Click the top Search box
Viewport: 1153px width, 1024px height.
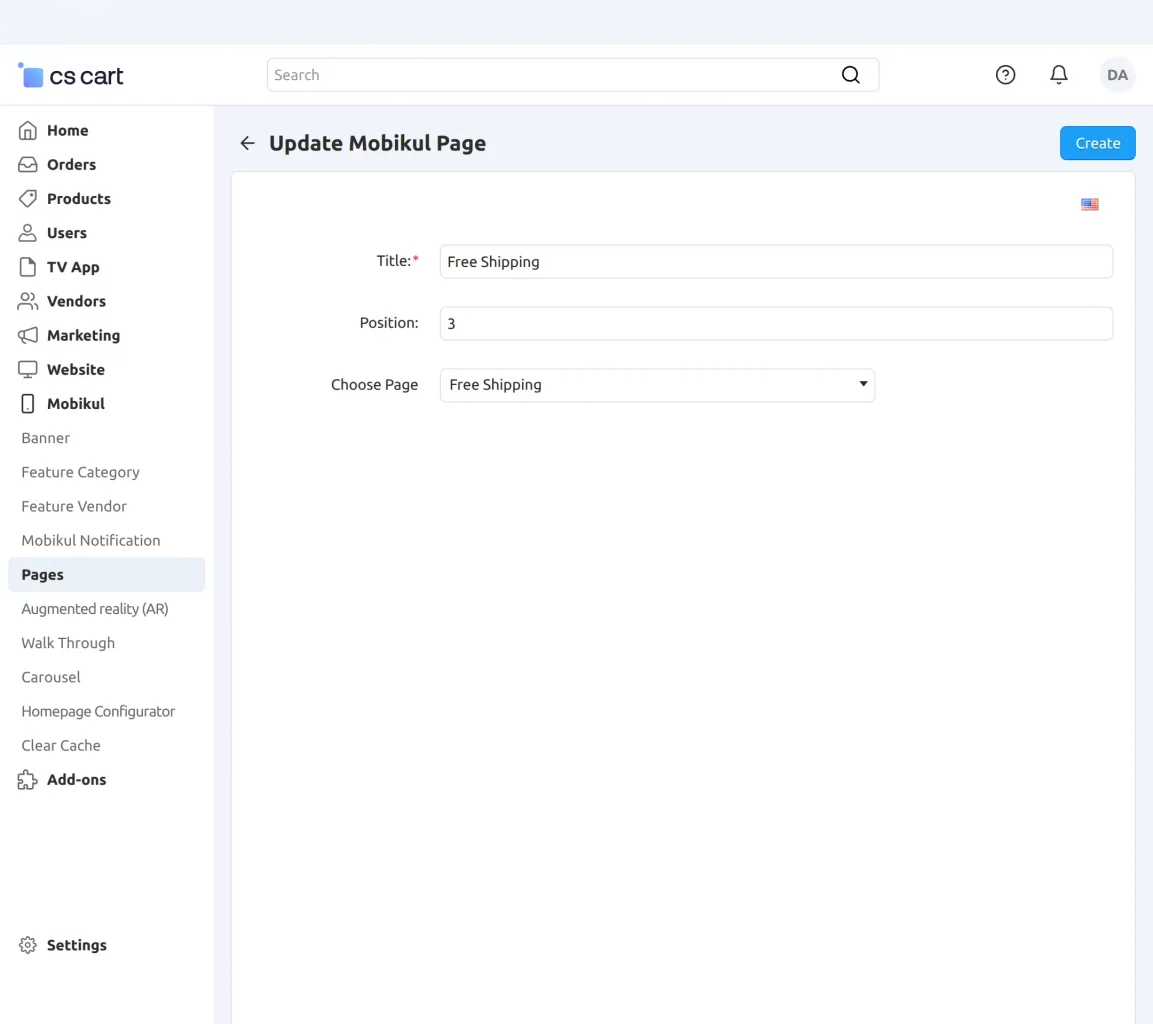click(550, 75)
